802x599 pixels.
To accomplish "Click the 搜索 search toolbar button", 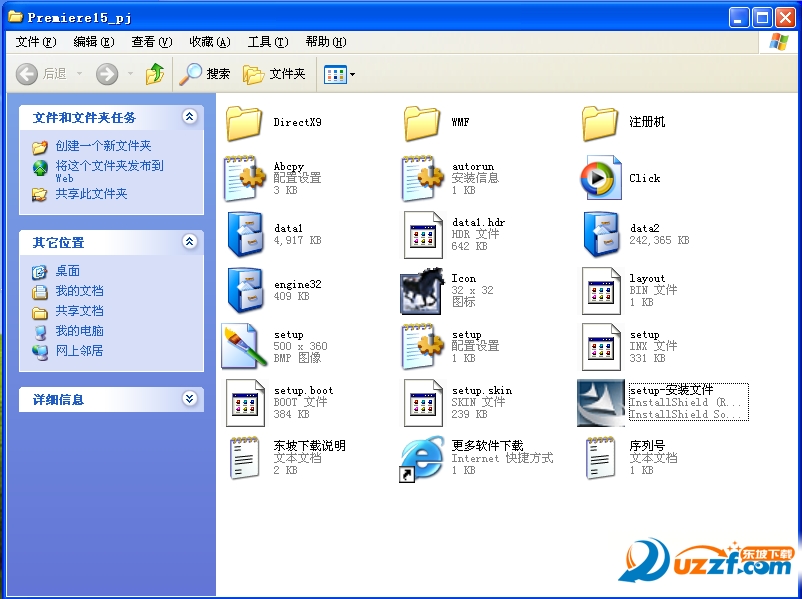I will click(x=205, y=74).
